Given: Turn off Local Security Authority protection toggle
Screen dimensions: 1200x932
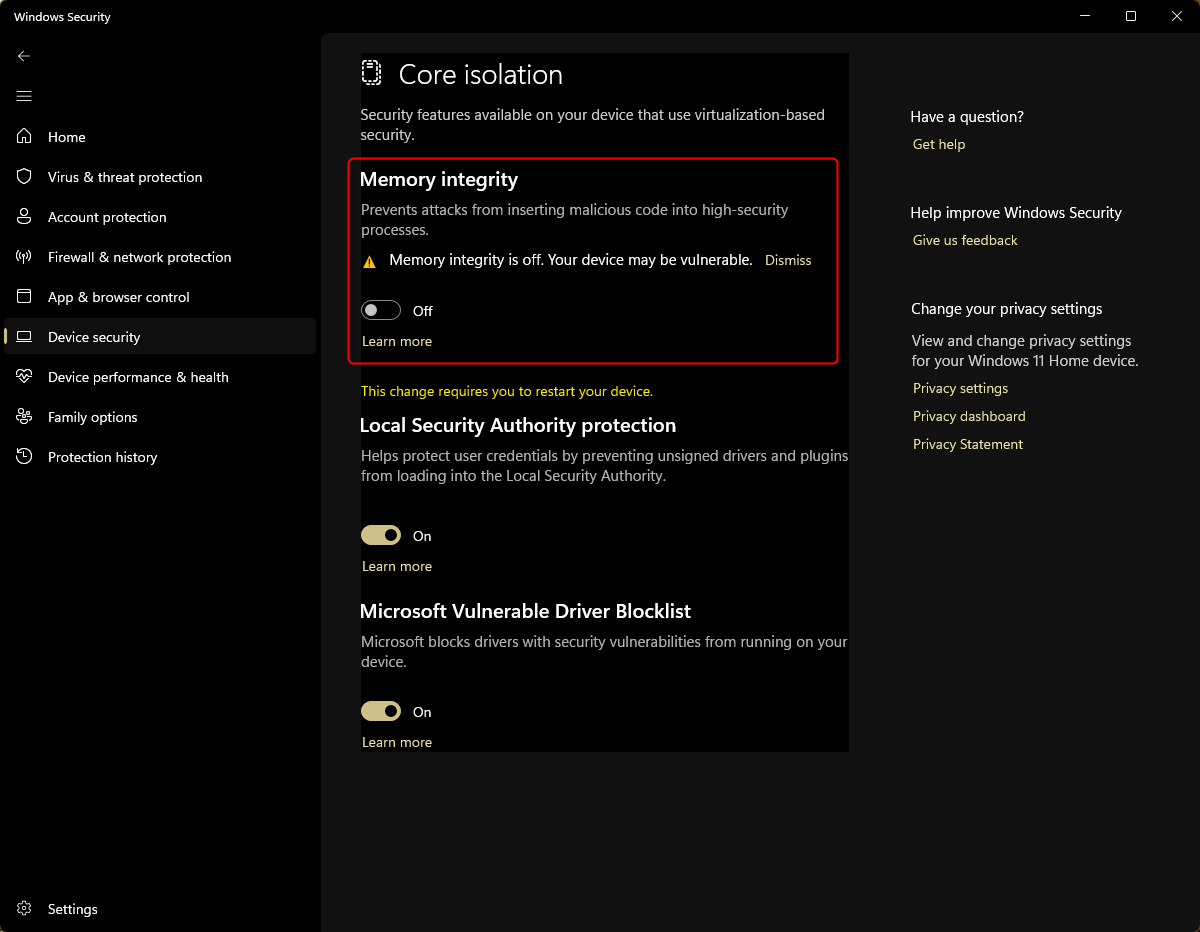Looking at the screenshot, I should tap(381, 536).
